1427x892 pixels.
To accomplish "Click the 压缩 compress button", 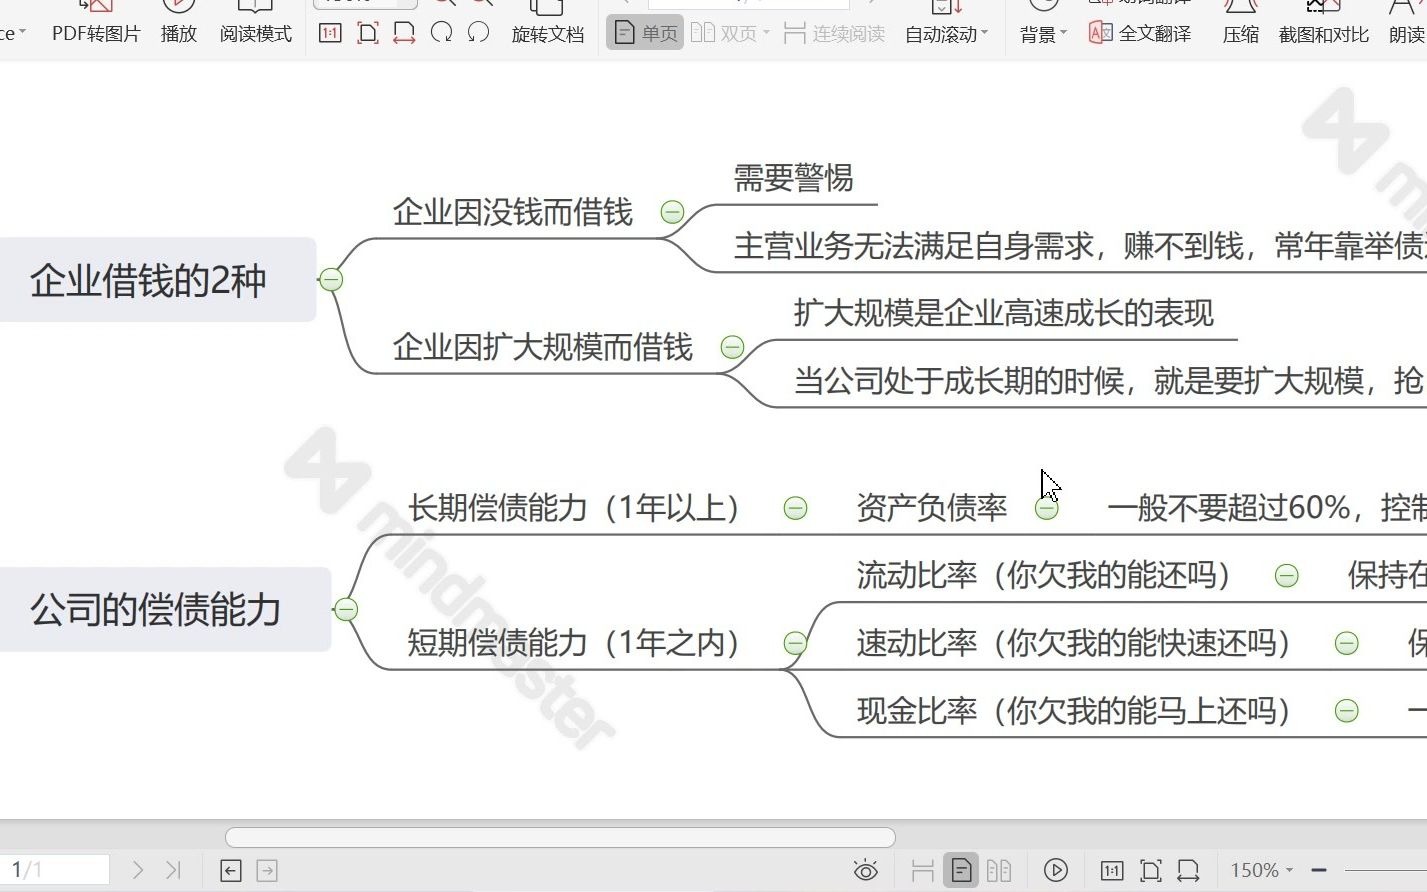I will 1240,24.
